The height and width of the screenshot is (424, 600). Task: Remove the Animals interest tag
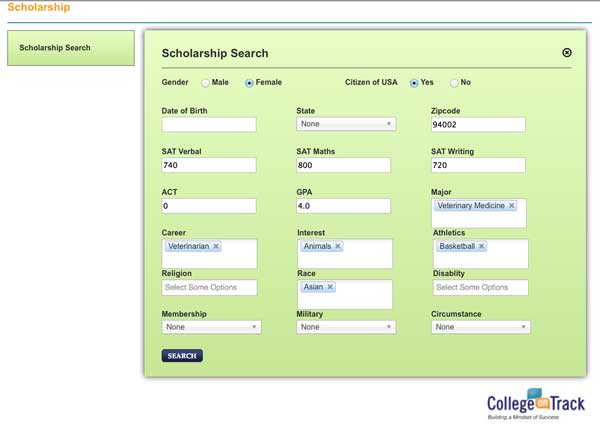coord(338,246)
